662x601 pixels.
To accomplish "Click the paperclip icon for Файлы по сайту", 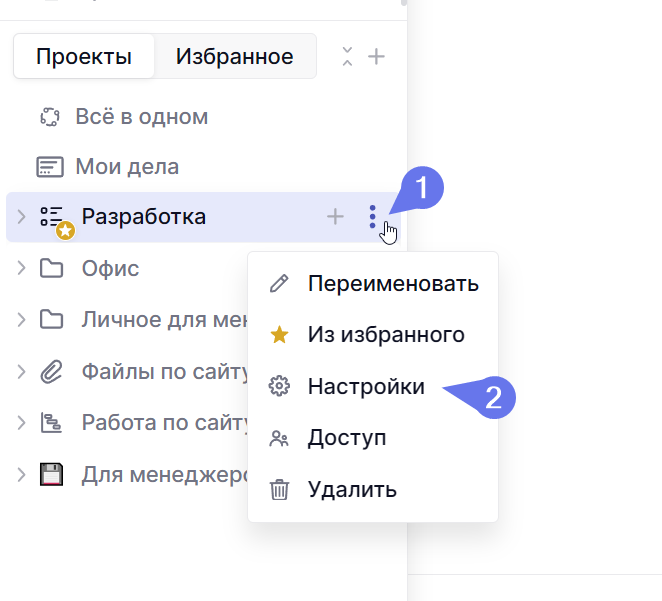I will (x=51, y=372).
